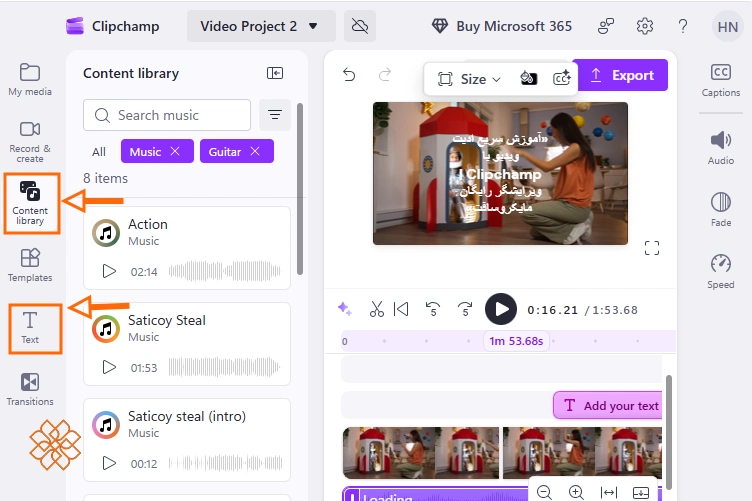Image resolution: width=752 pixels, height=501 pixels.
Task: Click the content library scrollbar
Action: [x=300, y=189]
